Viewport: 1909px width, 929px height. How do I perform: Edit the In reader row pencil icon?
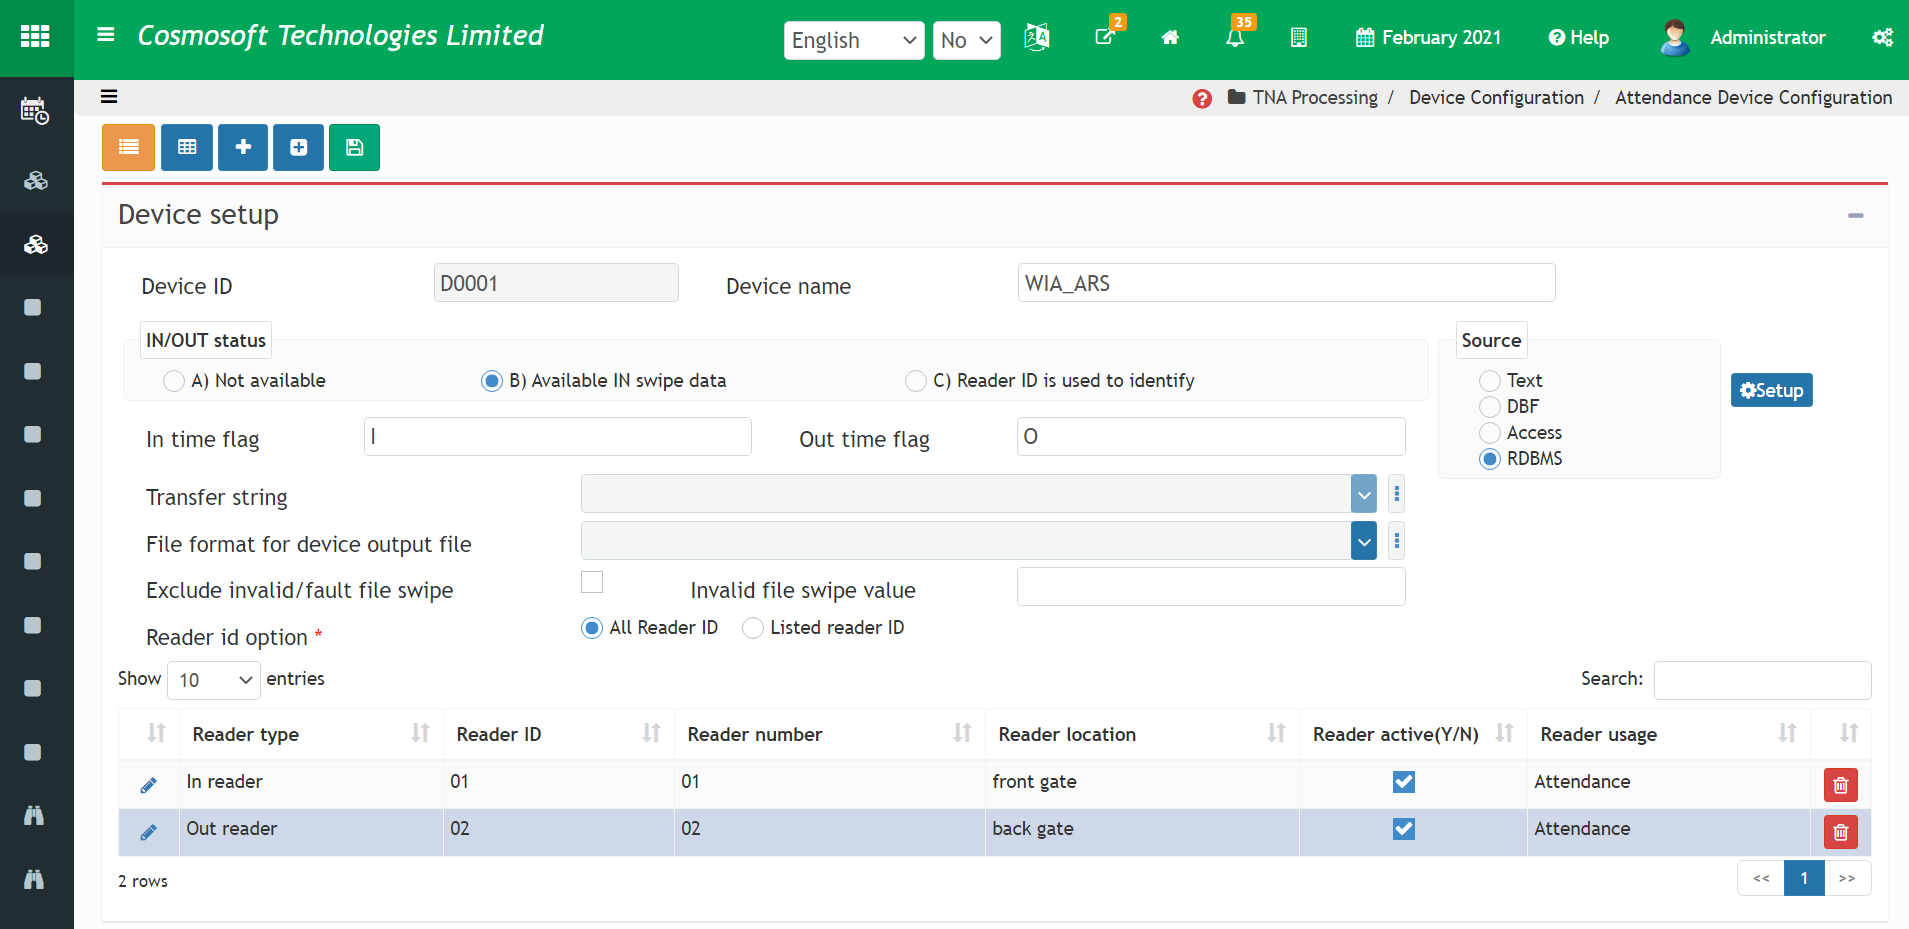[x=148, y=785]
